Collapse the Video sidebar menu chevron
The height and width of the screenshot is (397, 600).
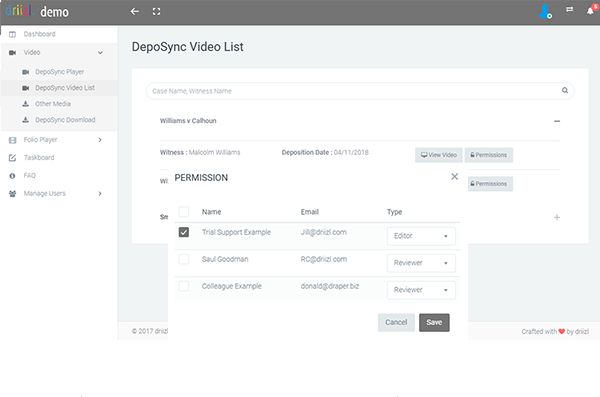(100, 53)
